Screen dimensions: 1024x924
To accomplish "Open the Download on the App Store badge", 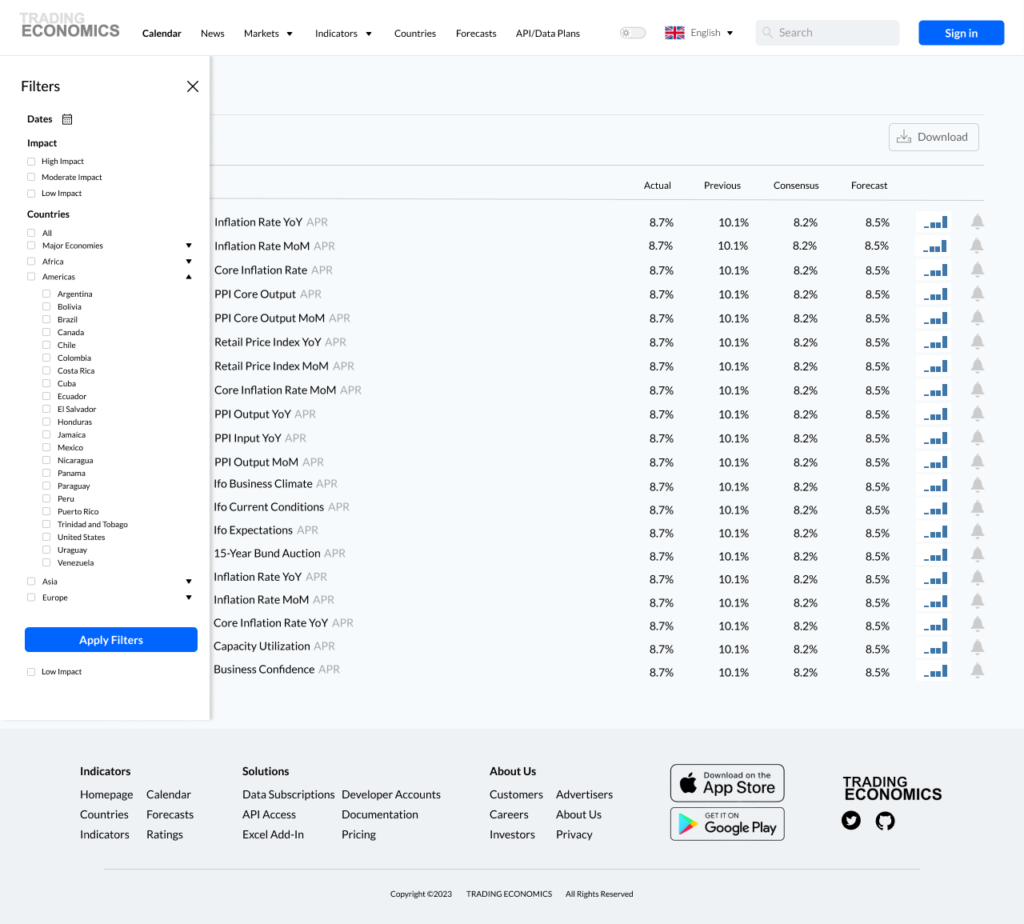I will [727, 783].
